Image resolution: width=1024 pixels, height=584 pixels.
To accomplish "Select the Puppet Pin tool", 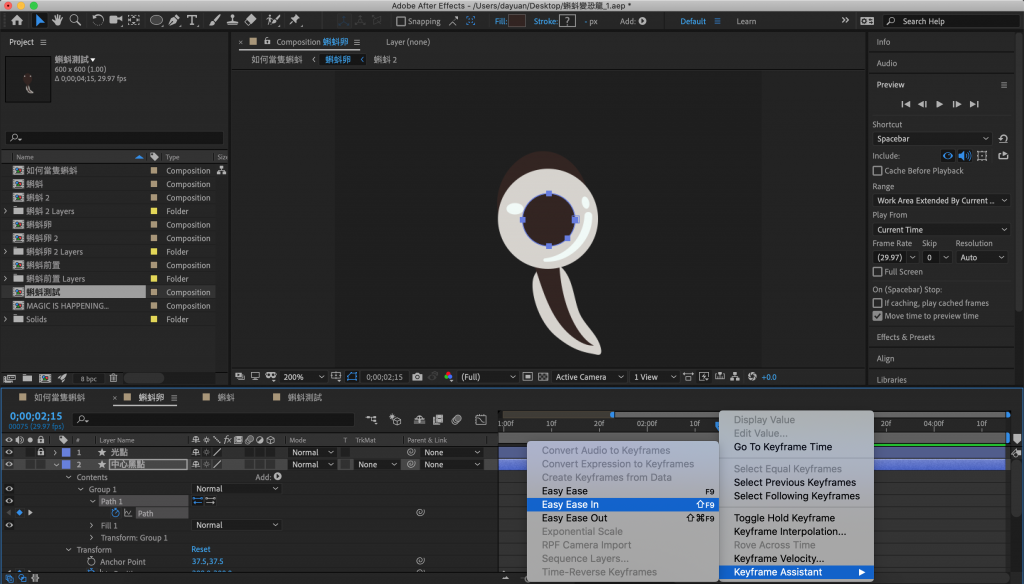I will click(295, 20).
